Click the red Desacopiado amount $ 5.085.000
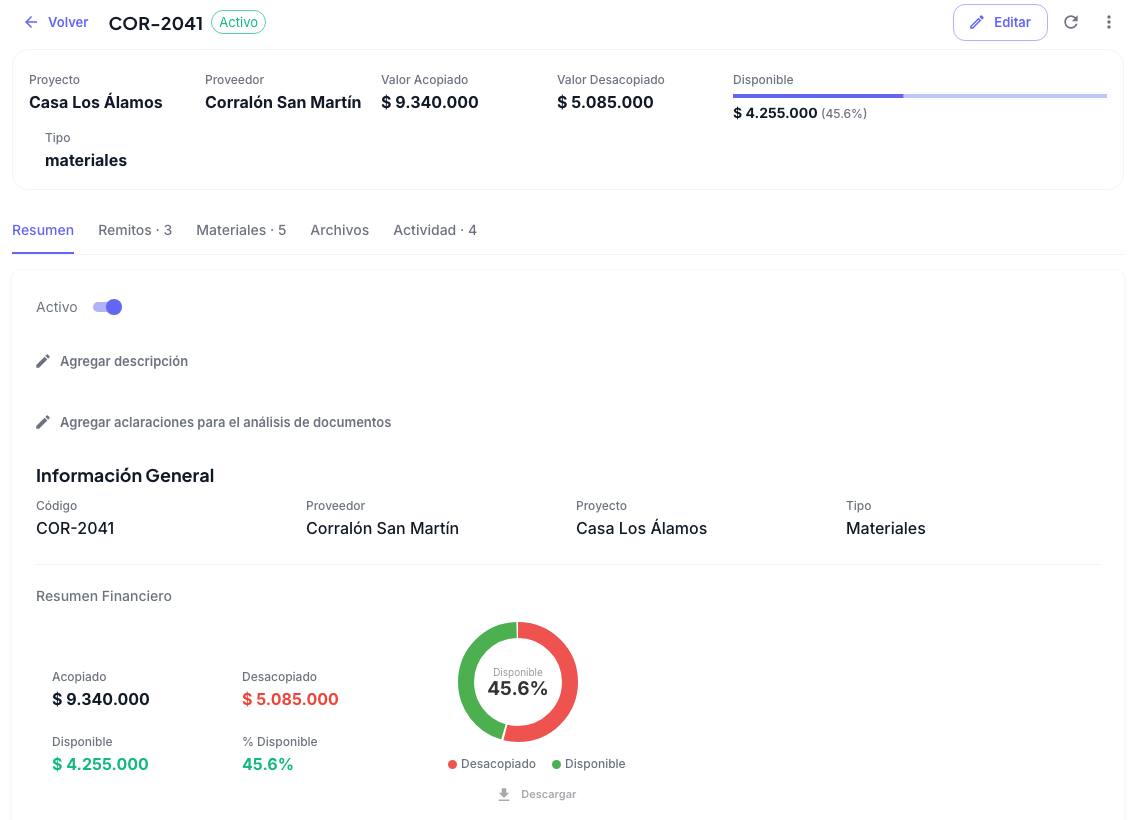This screenshot has width=1136, height=820. click(290, 699)
